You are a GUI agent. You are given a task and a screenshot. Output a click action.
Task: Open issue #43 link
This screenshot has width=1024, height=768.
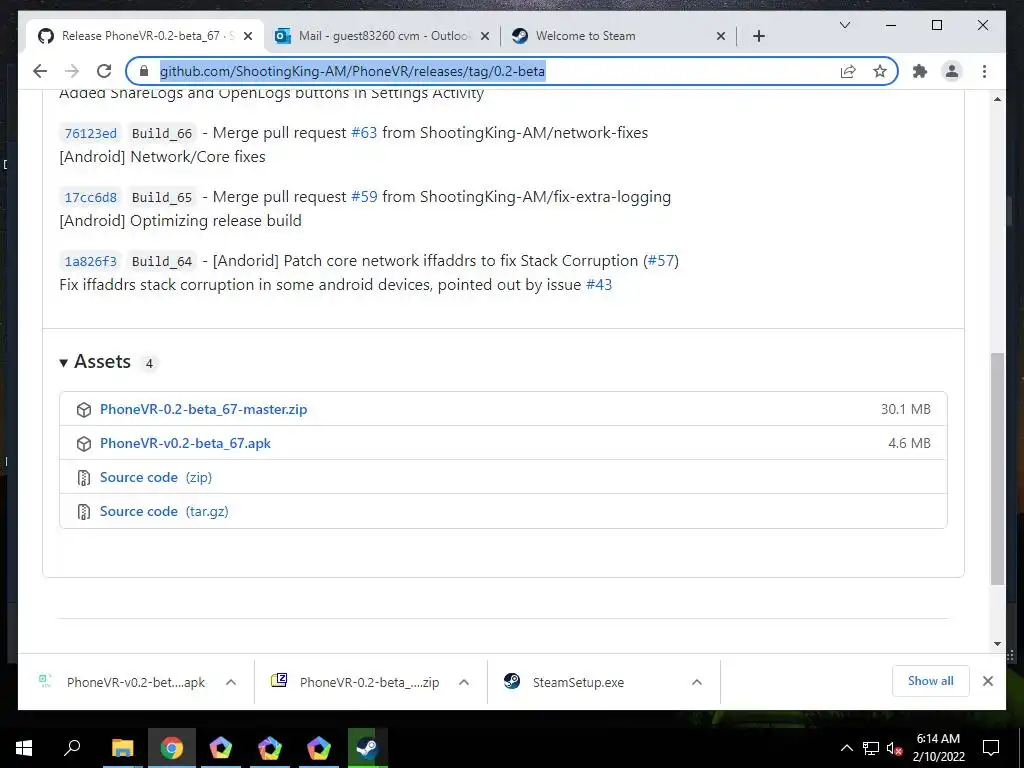599,285
